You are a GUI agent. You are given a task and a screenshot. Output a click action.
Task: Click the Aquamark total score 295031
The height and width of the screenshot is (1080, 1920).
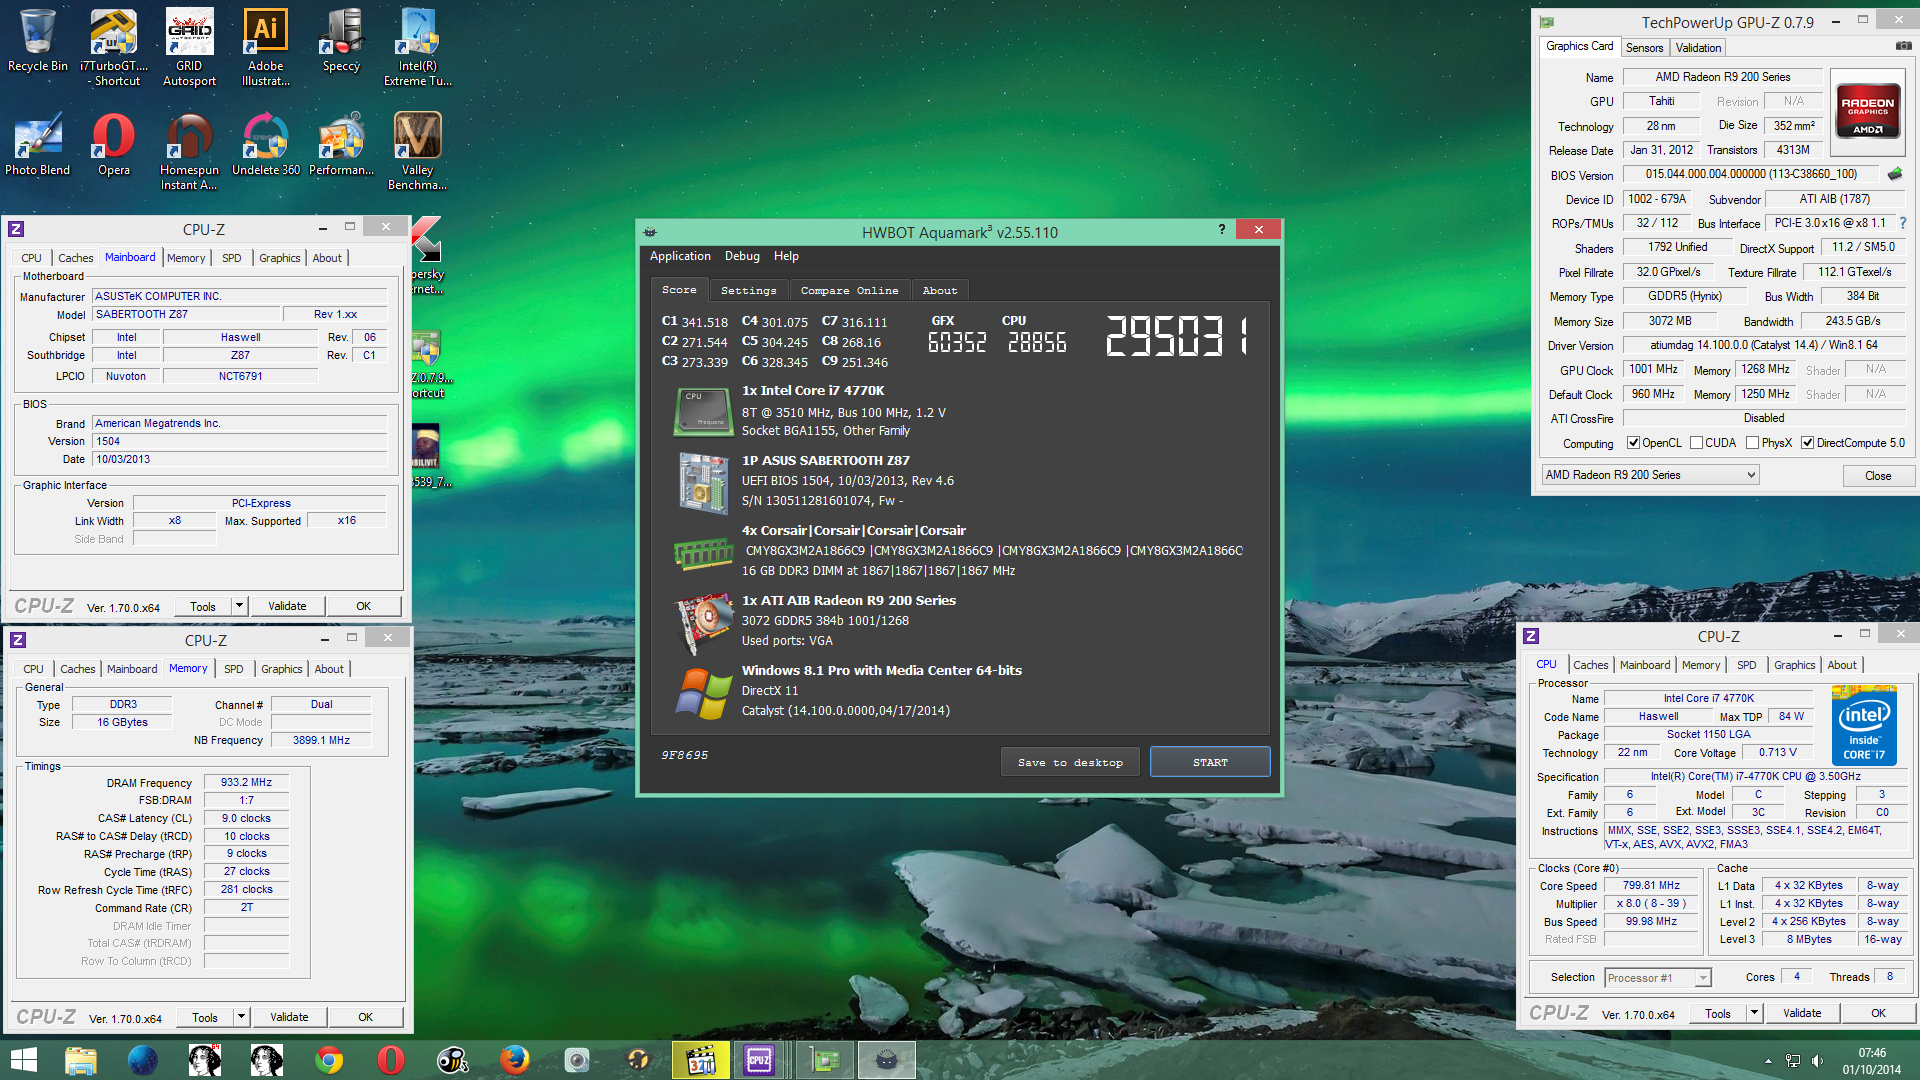[1177, 336]
